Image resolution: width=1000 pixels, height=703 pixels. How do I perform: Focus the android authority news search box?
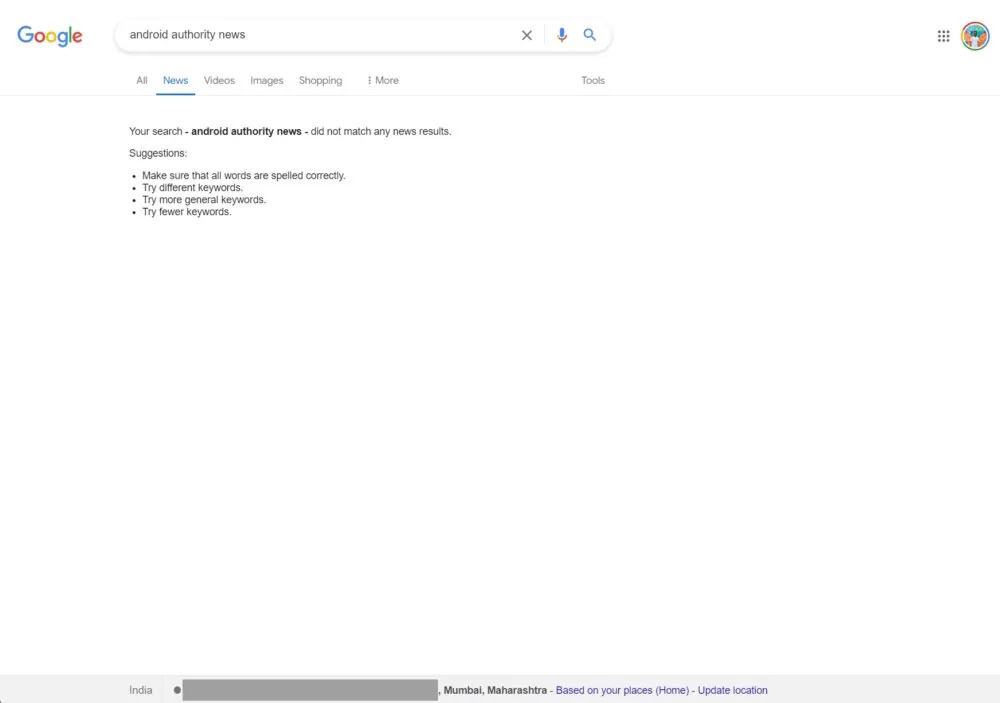point(319,35)
